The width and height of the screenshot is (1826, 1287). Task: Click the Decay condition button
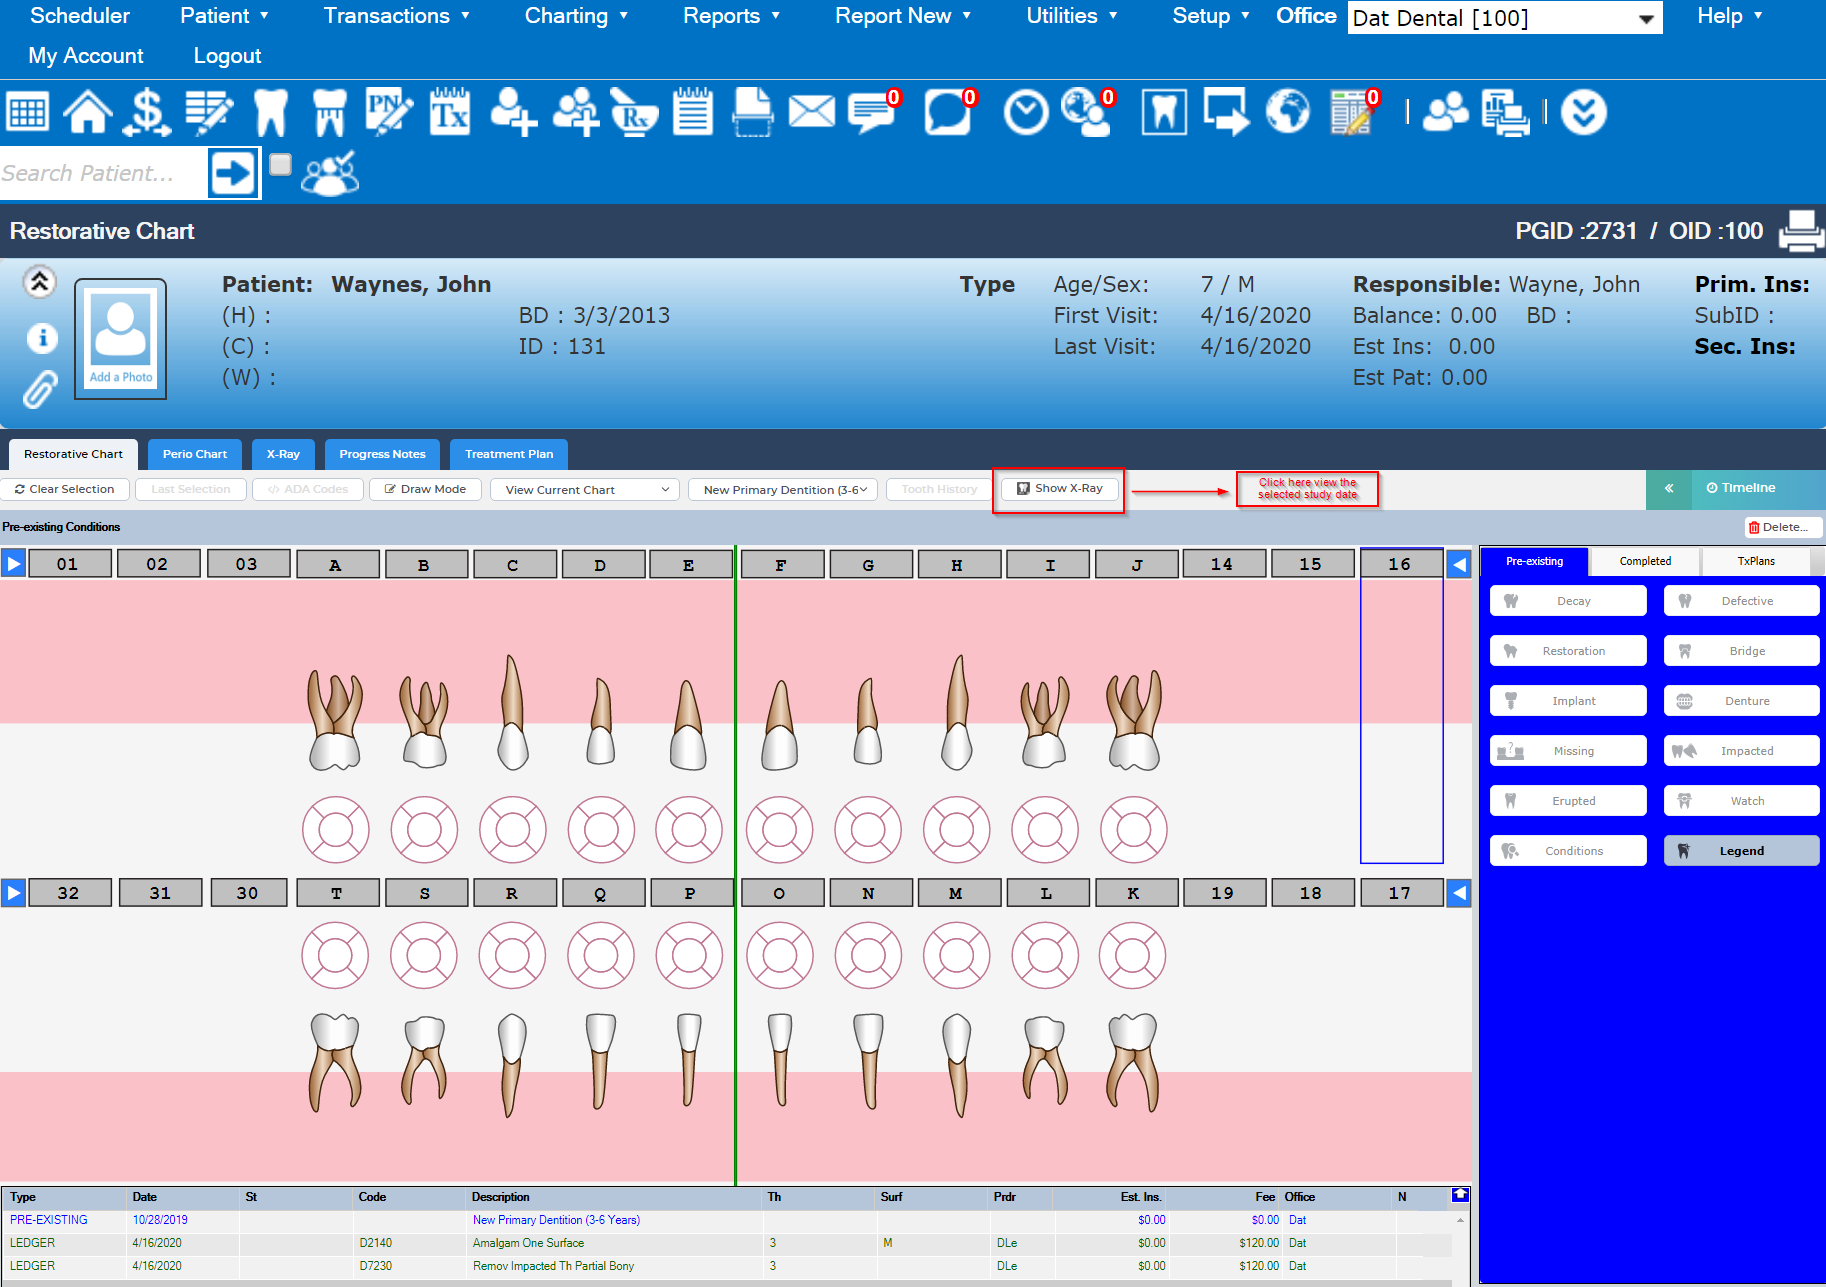[x=1568, y=601]
